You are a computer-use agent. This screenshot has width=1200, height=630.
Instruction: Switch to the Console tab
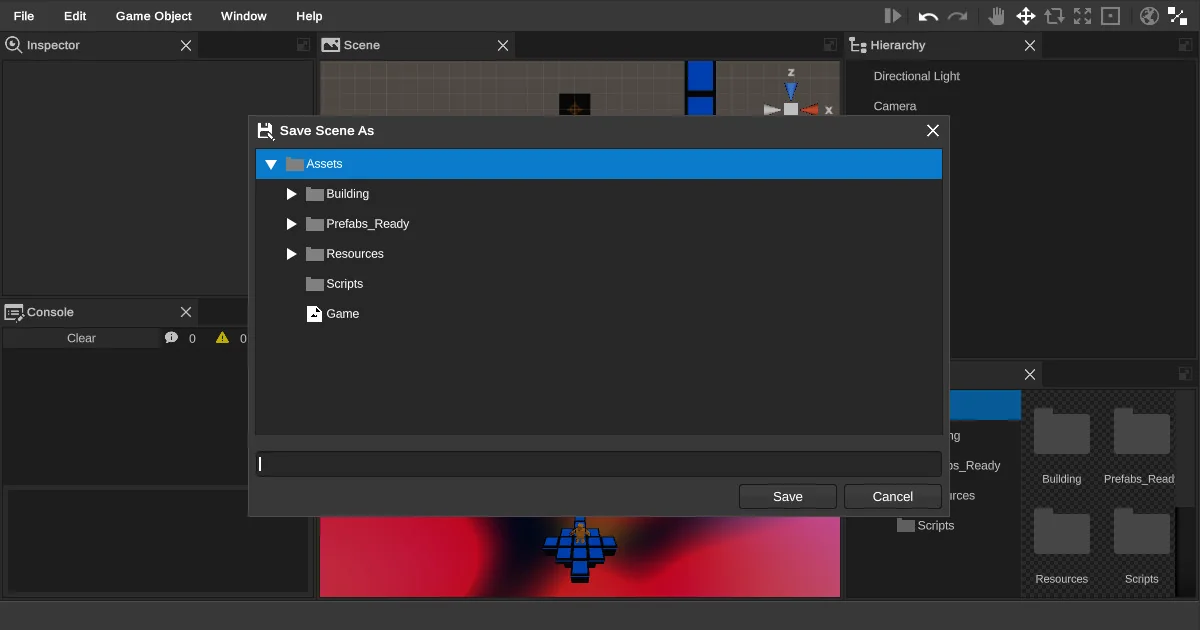50,312
